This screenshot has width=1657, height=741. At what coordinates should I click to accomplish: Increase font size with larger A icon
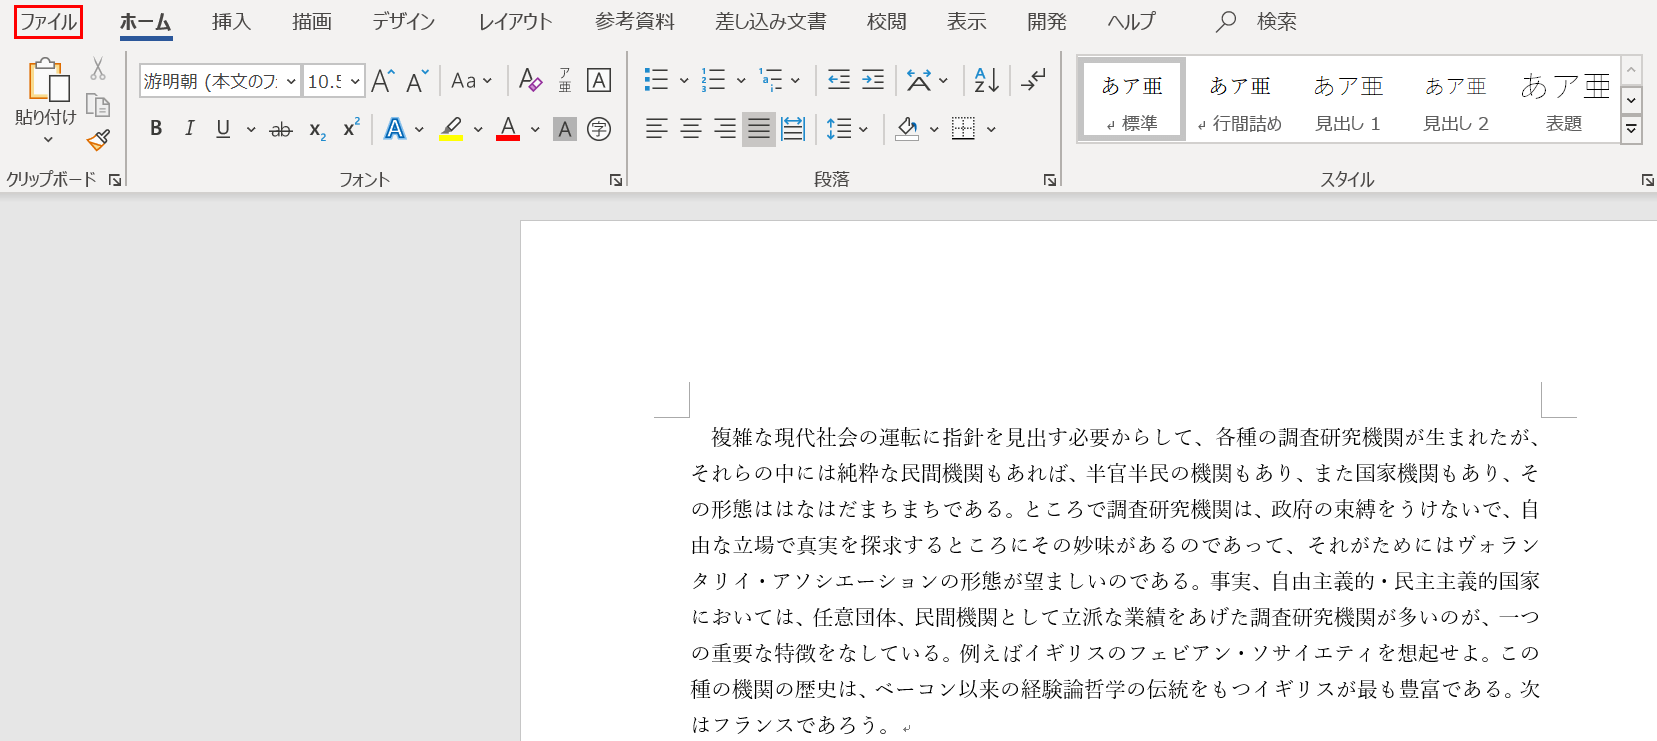[x=382, y=81]
